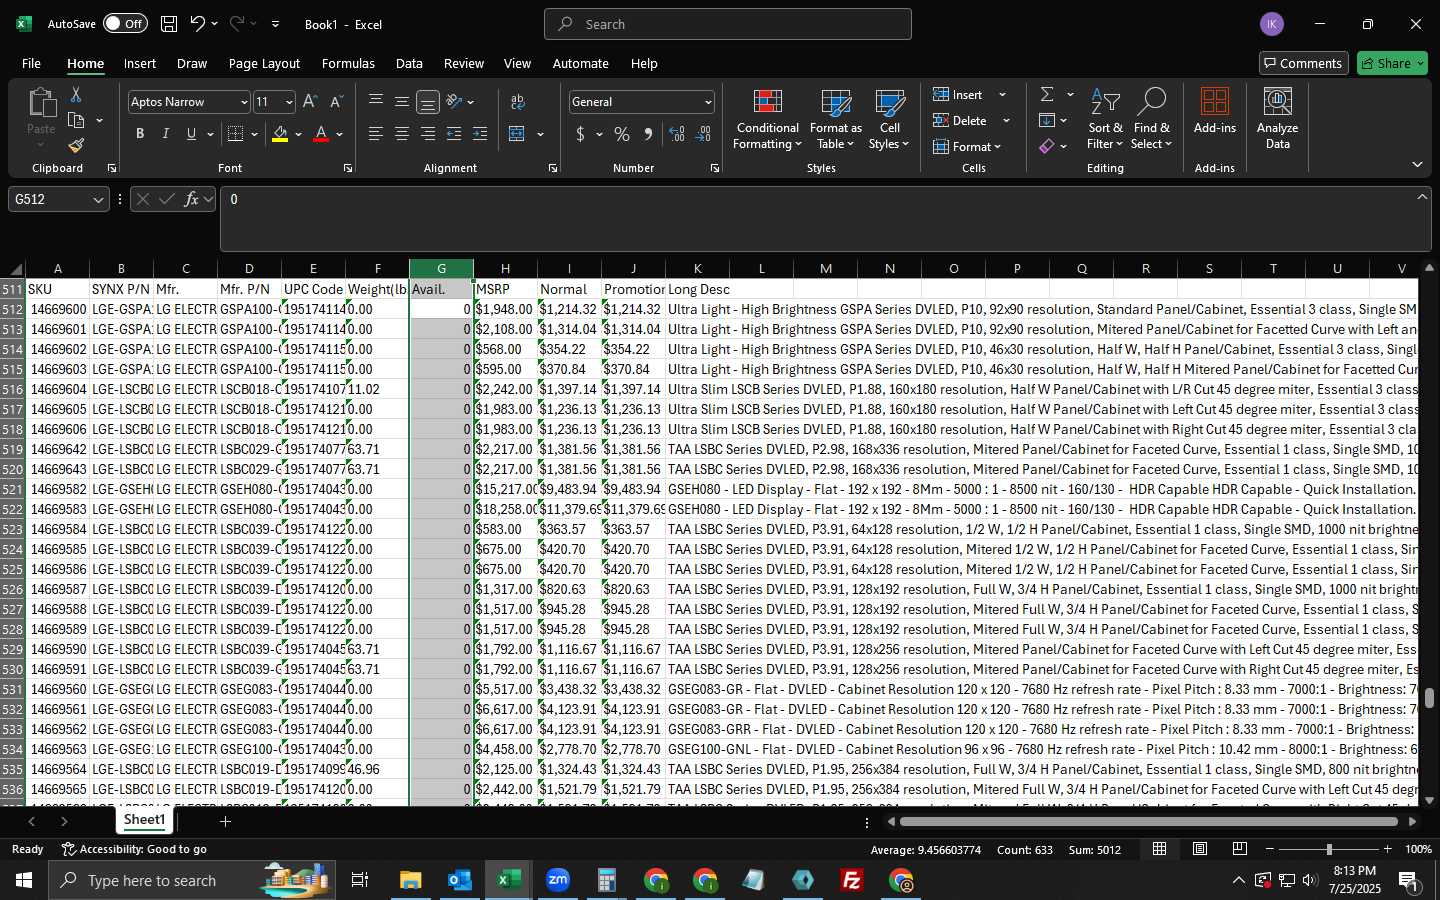
Task: Click the AutoSum sigma icon
Action: [x=1047, y=94]
